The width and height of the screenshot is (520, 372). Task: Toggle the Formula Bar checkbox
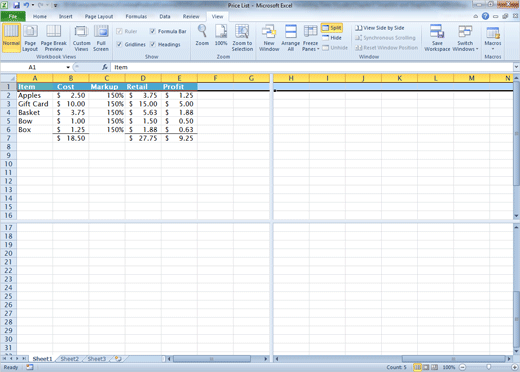coord(153,31)
